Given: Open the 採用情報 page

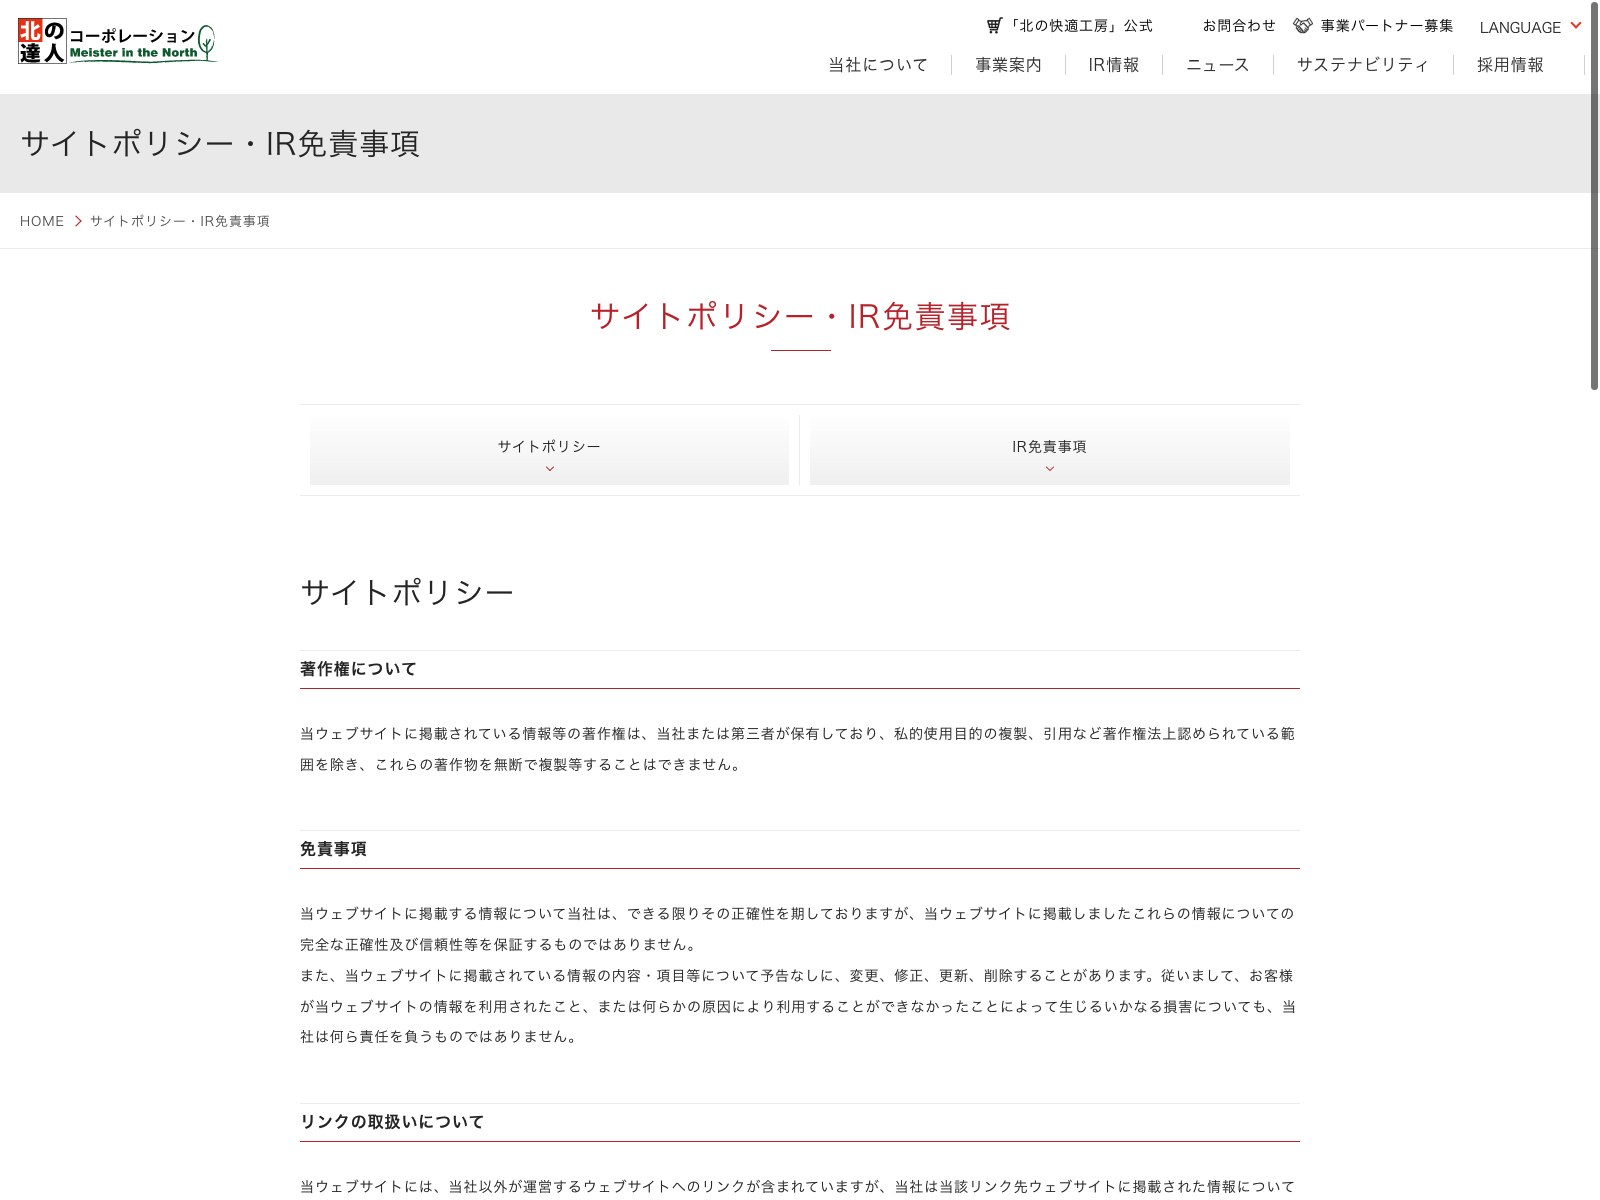Looking at the screenshot, I should [1510, 65].
